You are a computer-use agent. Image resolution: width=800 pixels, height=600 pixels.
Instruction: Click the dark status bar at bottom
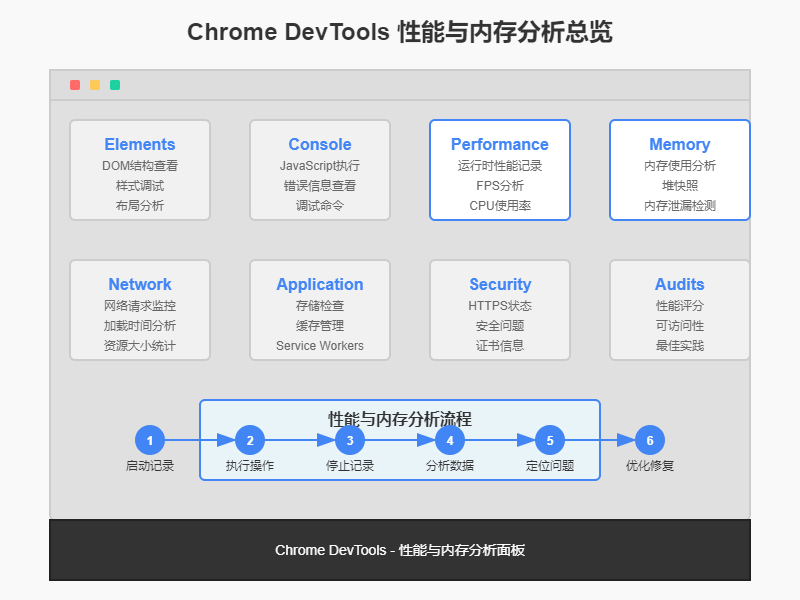tap(400, 550)
